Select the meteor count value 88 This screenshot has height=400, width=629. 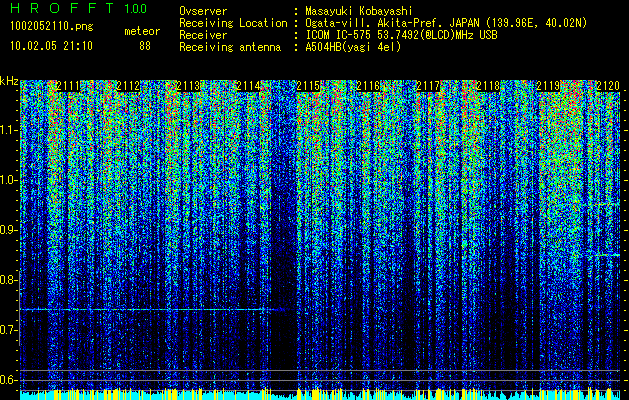(x=145, y=46)
